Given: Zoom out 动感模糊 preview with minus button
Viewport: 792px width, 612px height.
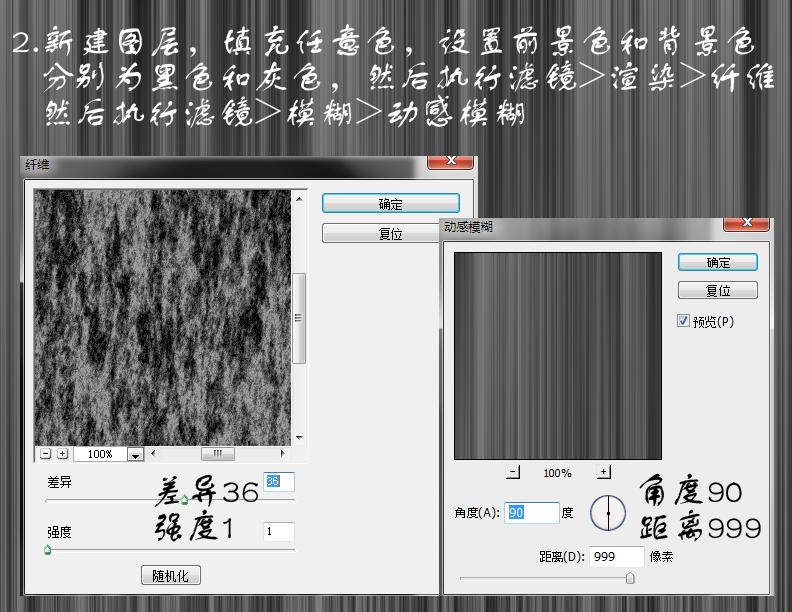Looking at the screenshot, I should pos(513,472).
